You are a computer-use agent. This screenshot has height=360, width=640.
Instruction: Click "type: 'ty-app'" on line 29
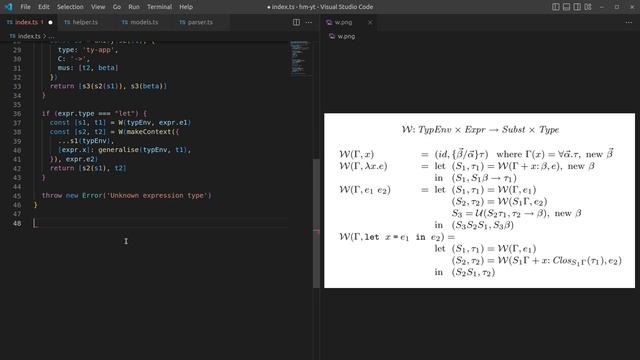(88, 50)
